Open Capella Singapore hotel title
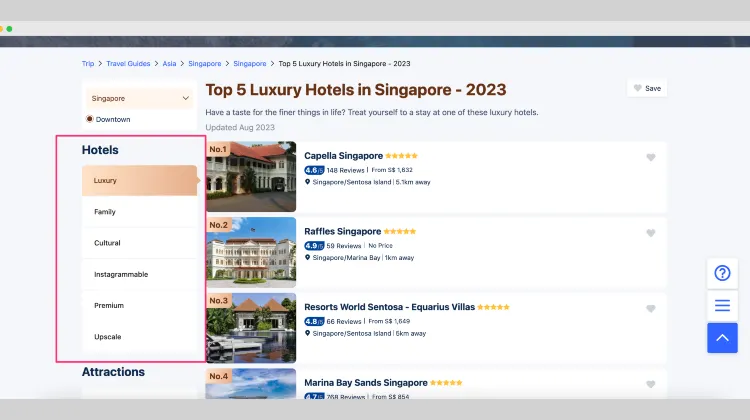This screenshot has height=420, width=750. click(x=343, y=156)
